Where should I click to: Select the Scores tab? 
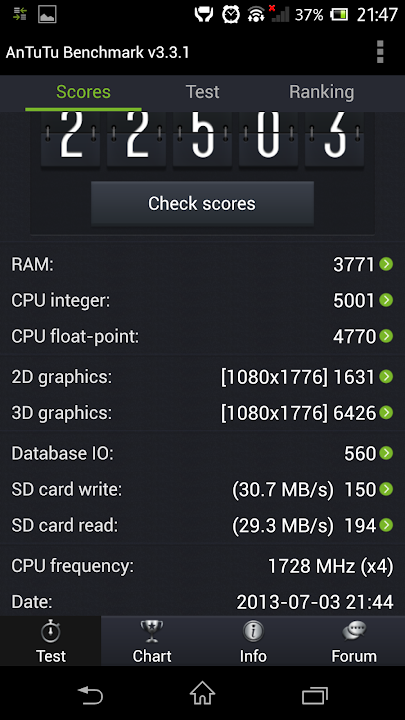pos(83,92)
